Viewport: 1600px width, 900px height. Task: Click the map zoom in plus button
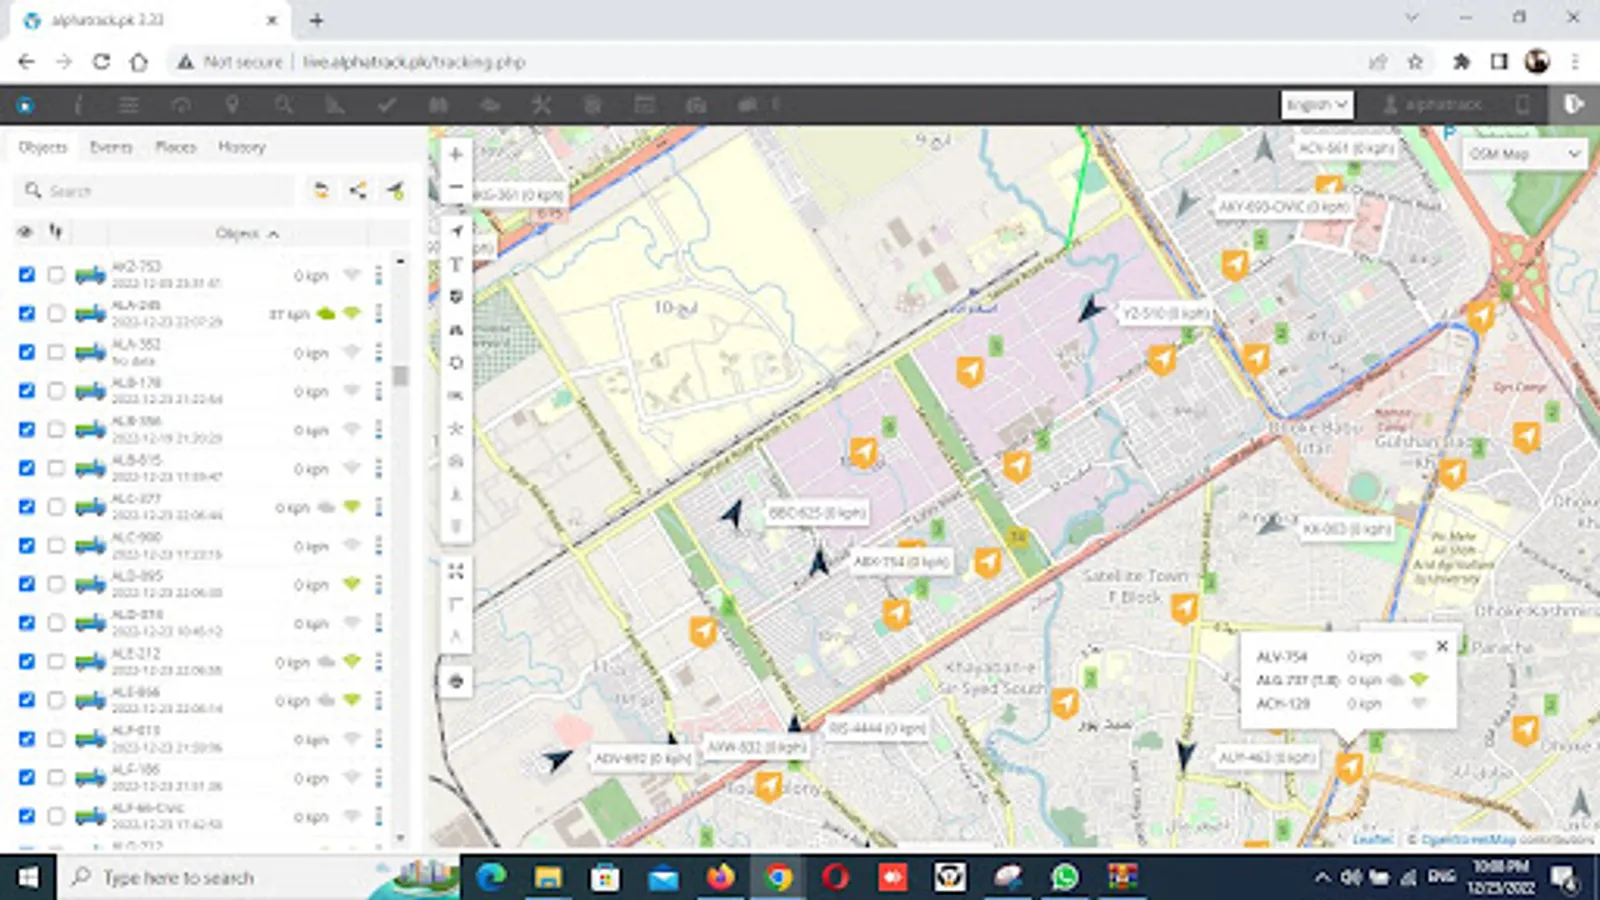[456, 154]
